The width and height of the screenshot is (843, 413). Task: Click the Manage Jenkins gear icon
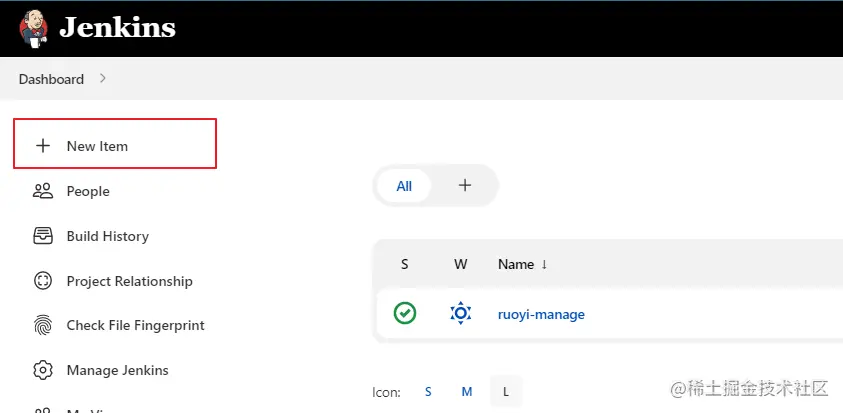click(x=42, y=370)
